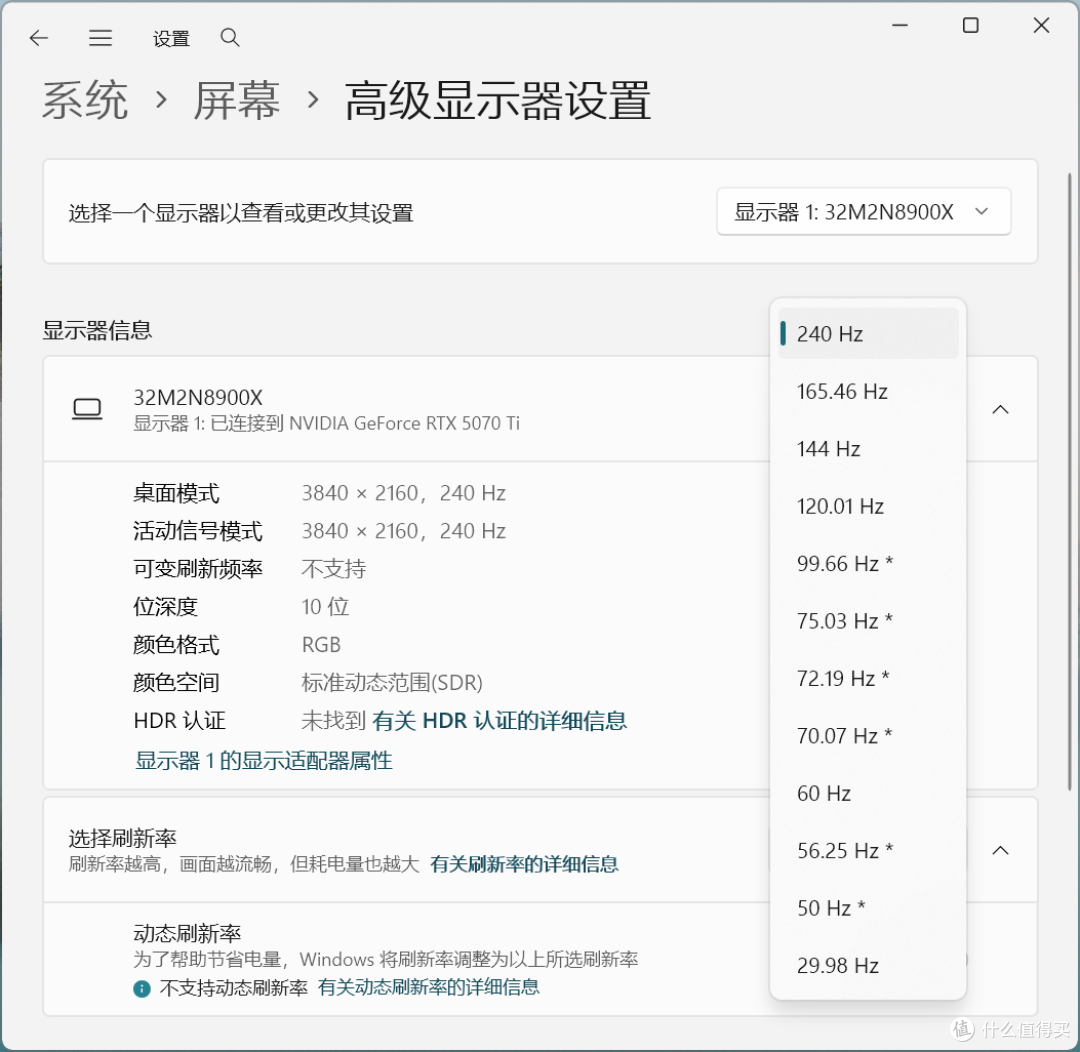Select 120.01 Hz refresh rate
The height and width of the screenshot is (1052, 1080).
(868, 506)
